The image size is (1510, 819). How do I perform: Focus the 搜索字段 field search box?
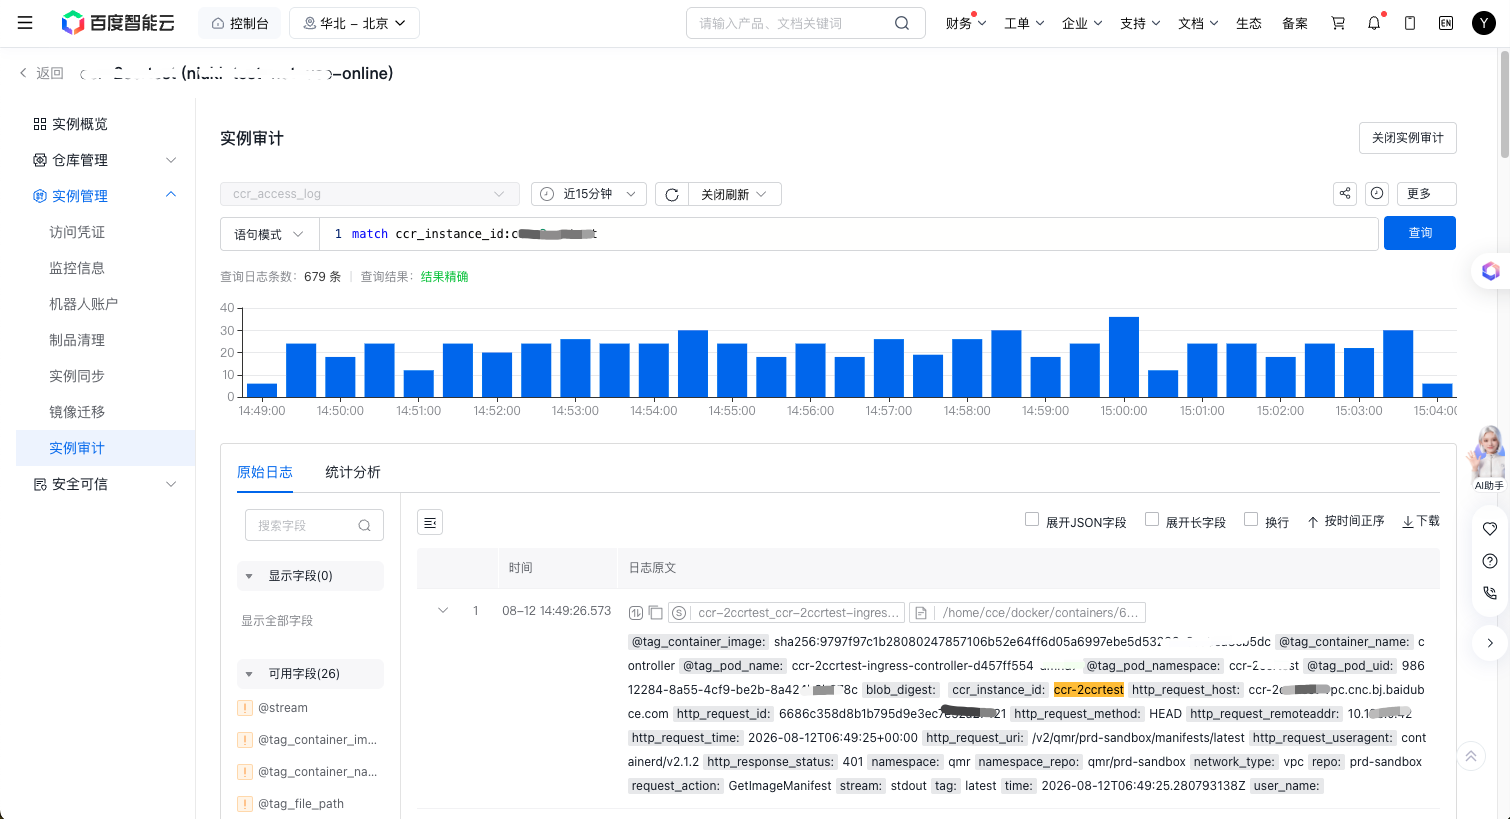tap(314, 525)
